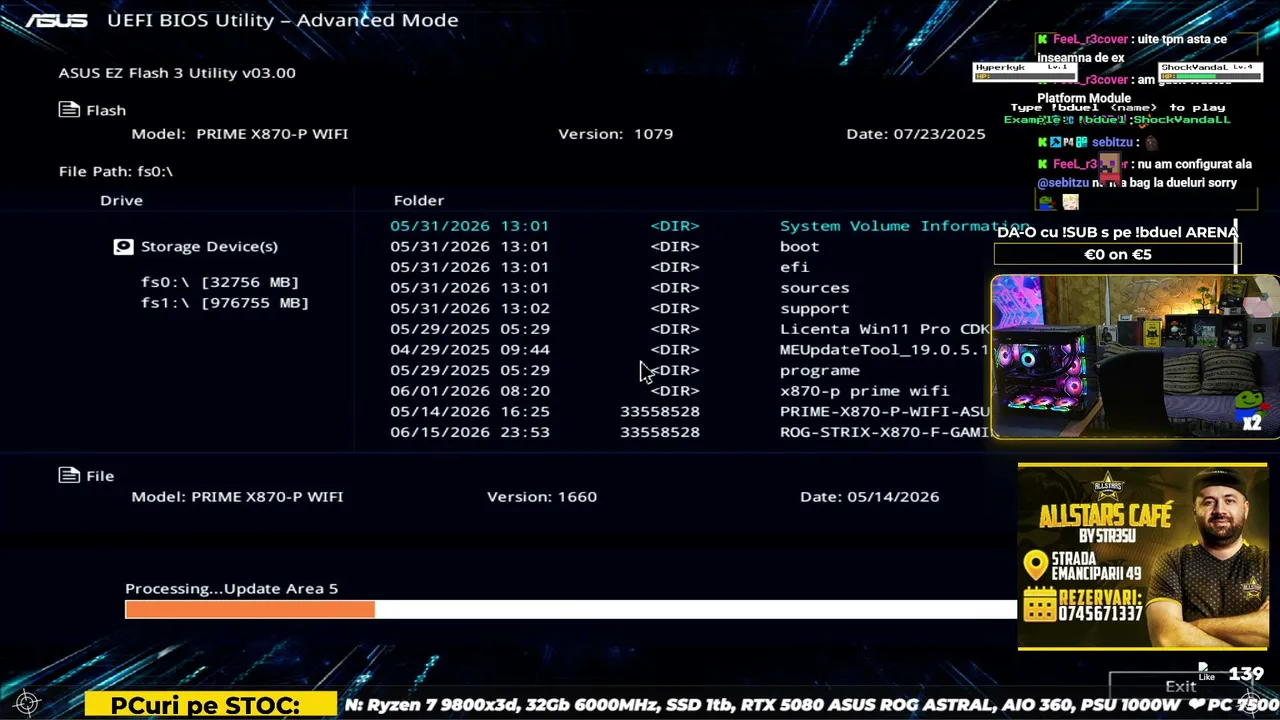Click the ASUS logo in the header

57,20
